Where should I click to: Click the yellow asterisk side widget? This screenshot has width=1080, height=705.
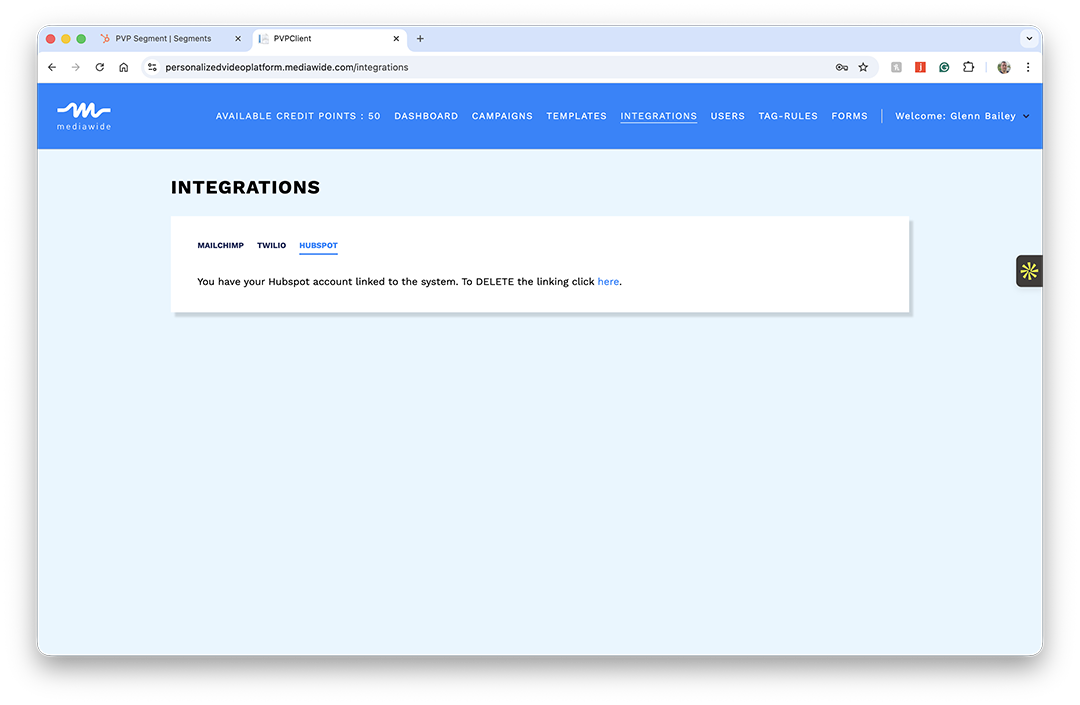[x=1029, y=271]
